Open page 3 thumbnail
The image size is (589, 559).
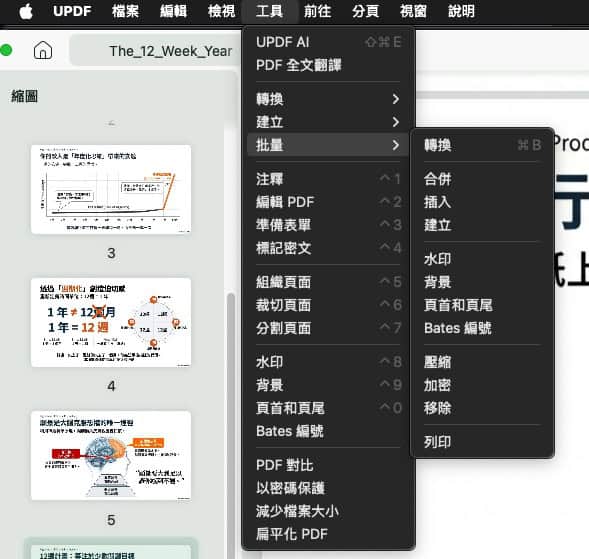point(111,189)
